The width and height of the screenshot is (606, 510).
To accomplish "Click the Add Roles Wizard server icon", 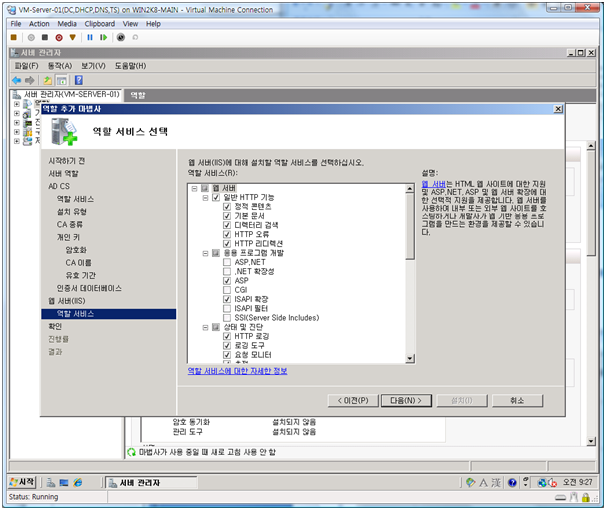I will tap(64, 132).
